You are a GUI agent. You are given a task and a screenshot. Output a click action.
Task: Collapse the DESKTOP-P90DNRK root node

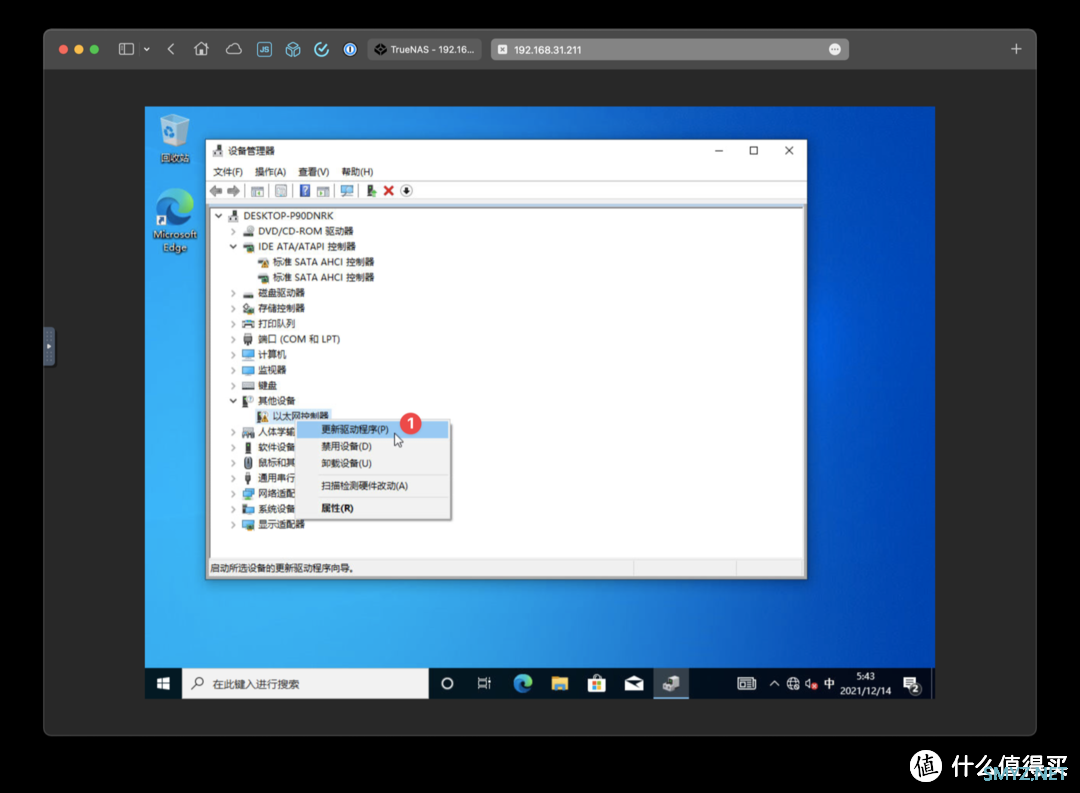[x=219, y=216]
